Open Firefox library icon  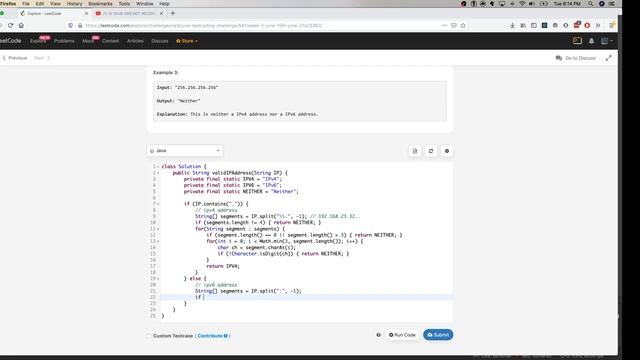[x=523, y=25]
